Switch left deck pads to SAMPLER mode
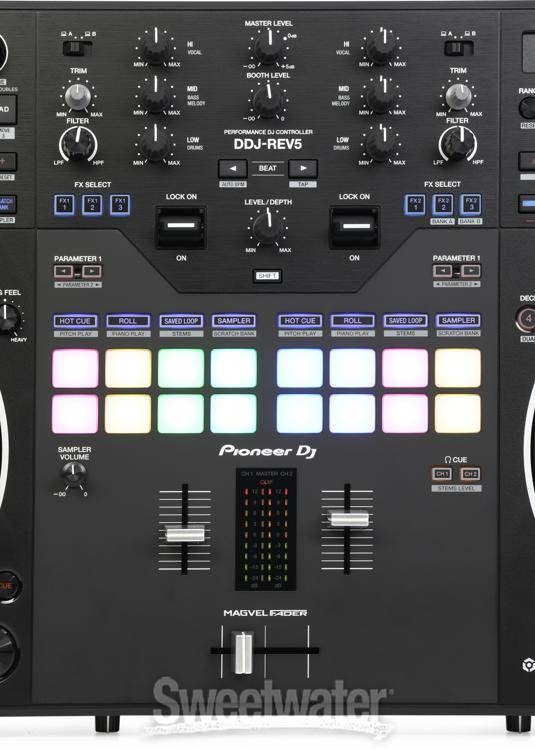The height and width of the screenshot is (750, 535). tap(234, 321)
